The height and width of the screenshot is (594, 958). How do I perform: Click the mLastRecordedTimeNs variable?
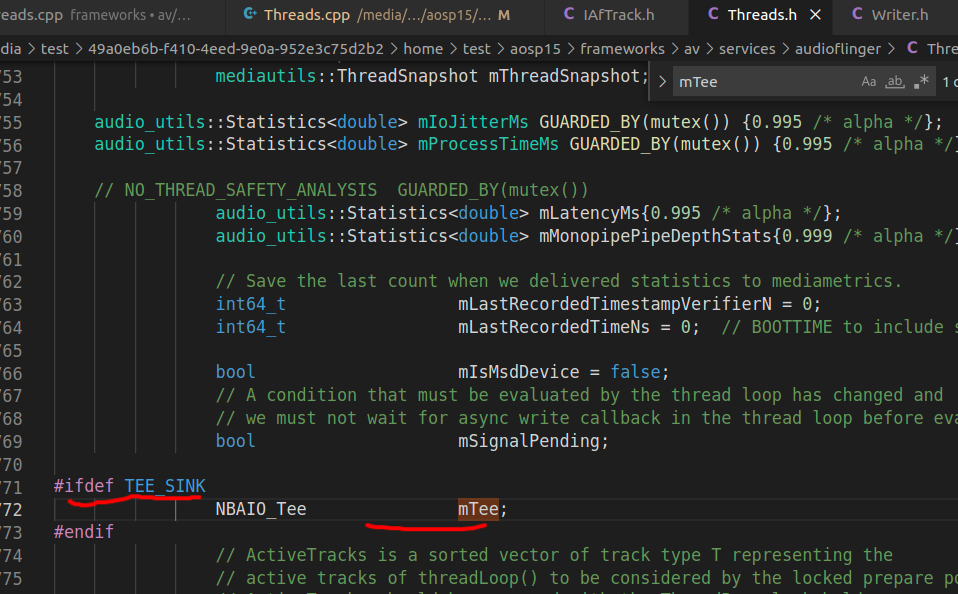coord(554,327)
